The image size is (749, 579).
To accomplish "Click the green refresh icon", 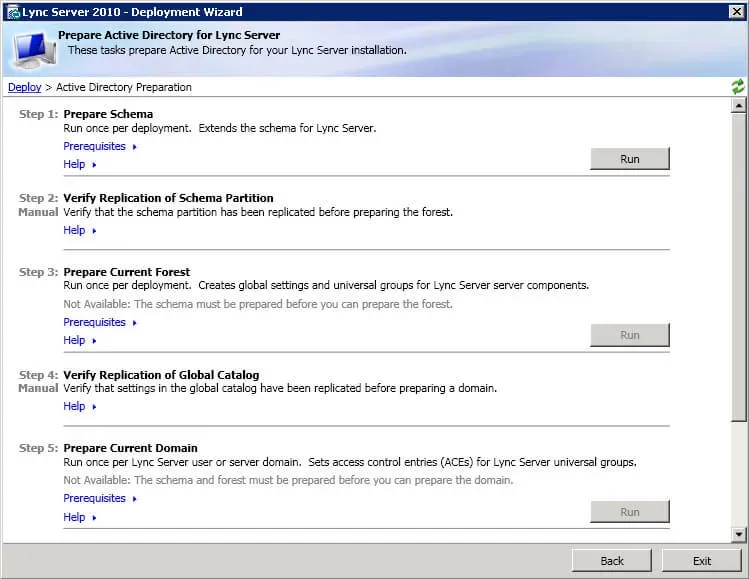I will [x=738, y=87].
